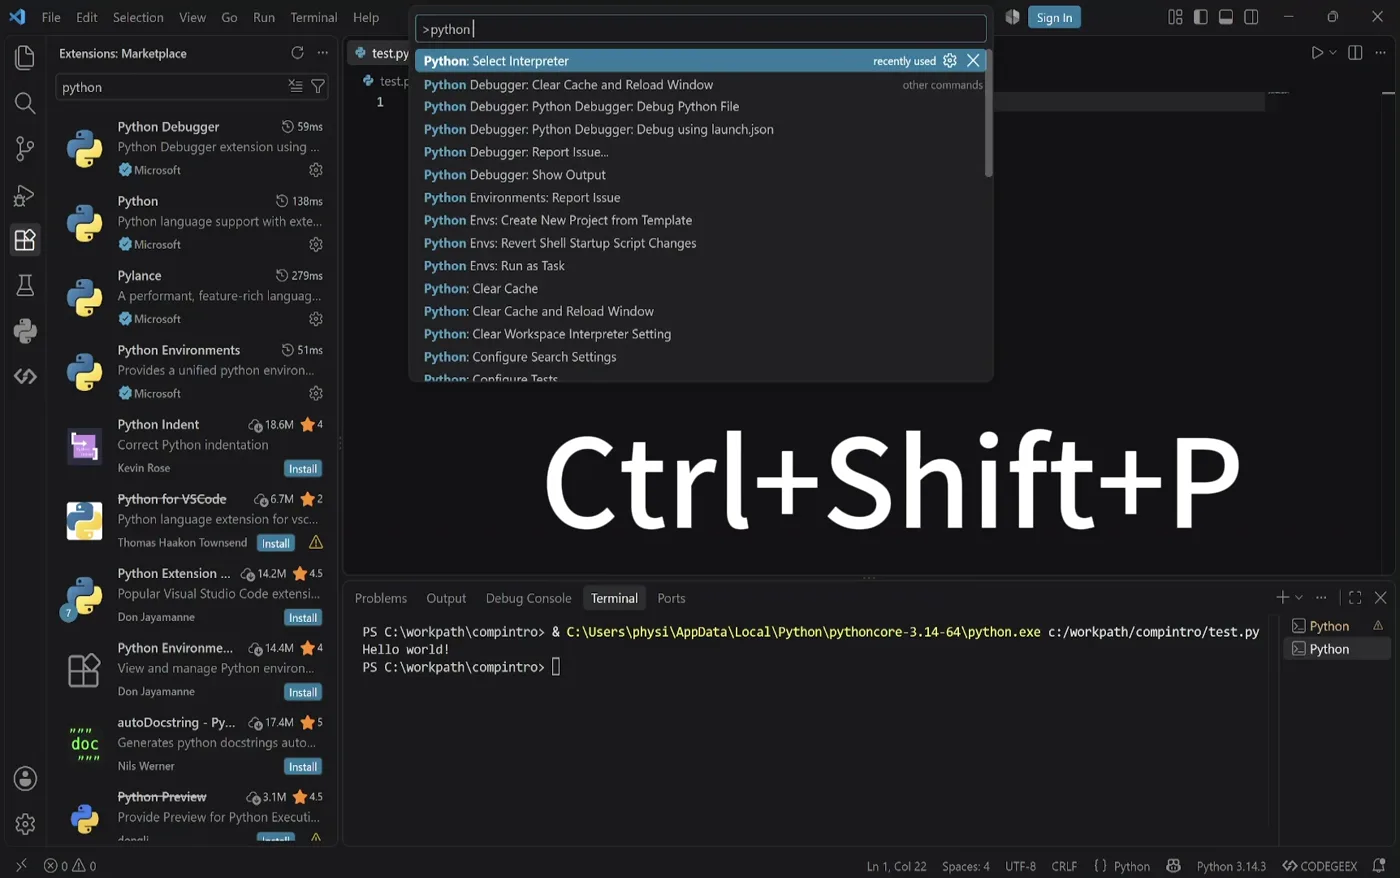Open the Terminal menu in menu bar
The width and height of the screenshot is (1400, 878).
click(x=313, y=17)
